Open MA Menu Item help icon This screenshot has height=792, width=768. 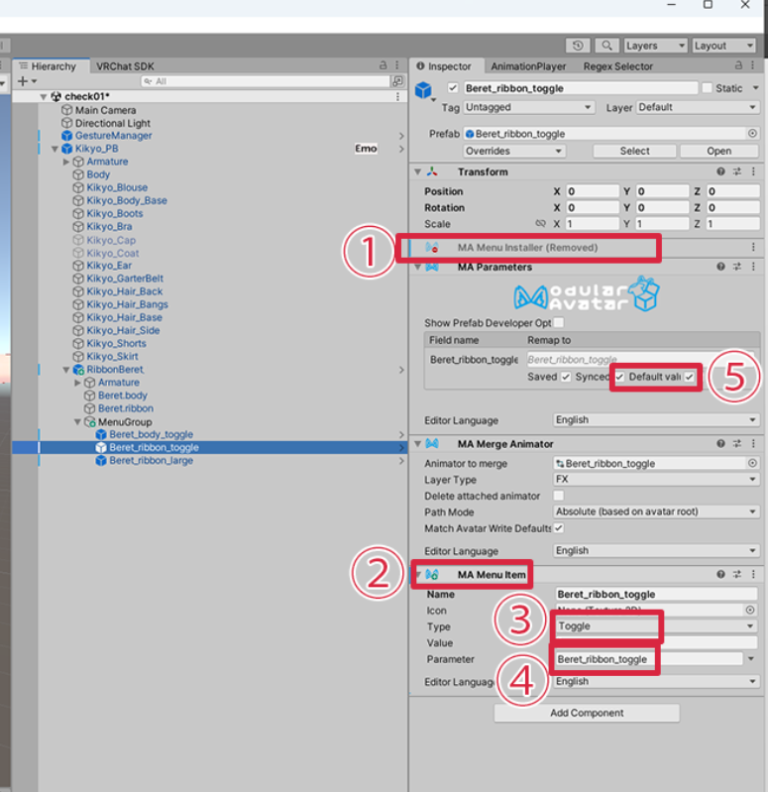pos(721,574)
